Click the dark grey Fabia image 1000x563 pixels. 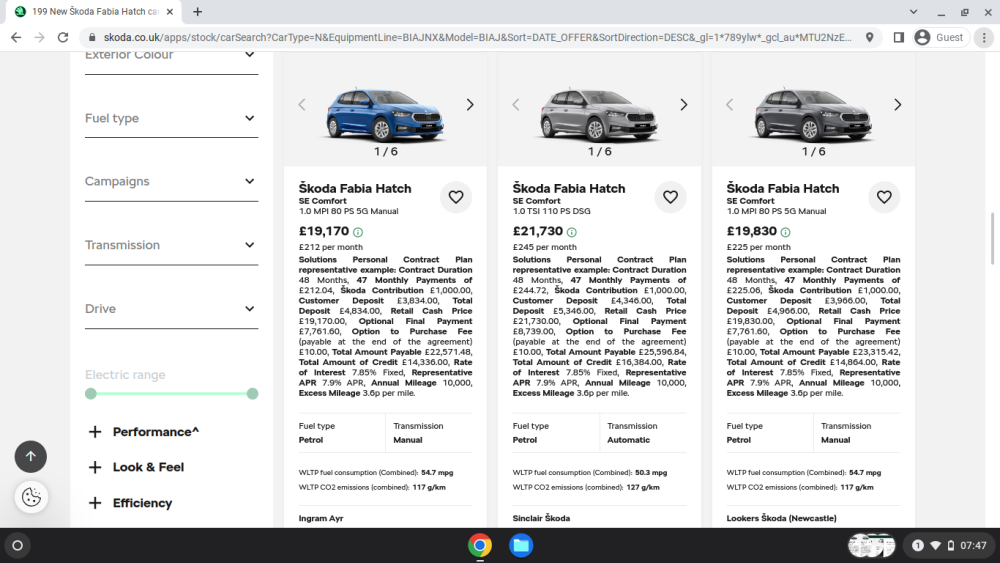tap(812, 114)
